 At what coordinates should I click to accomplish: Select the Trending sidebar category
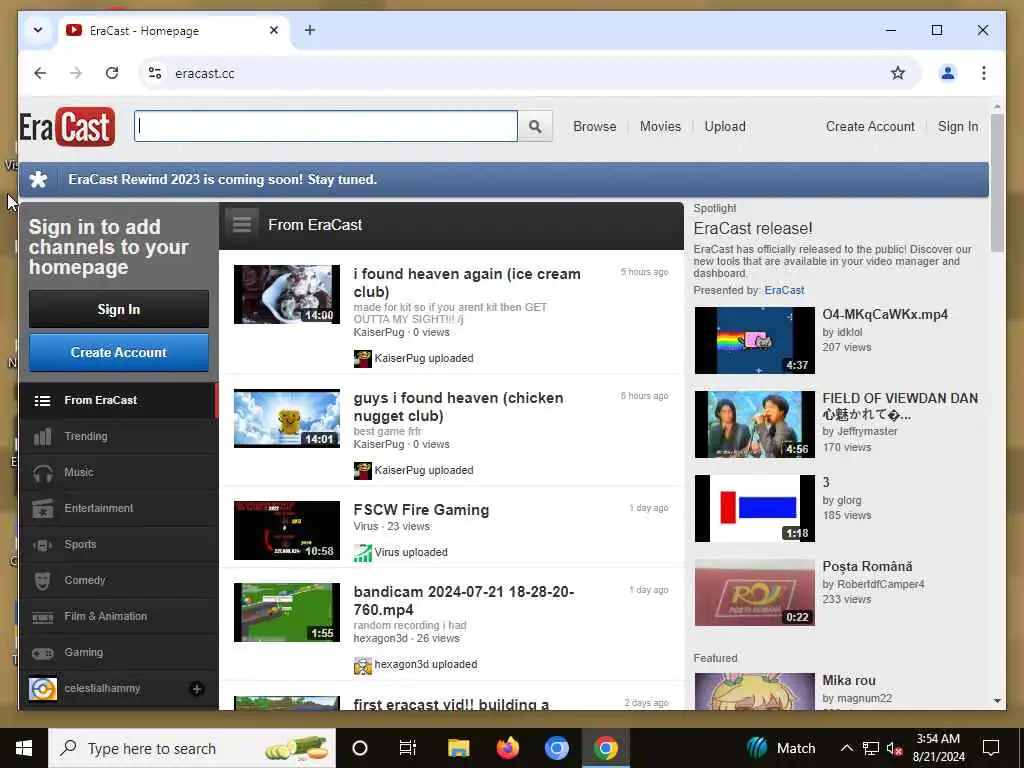[118, 436]
